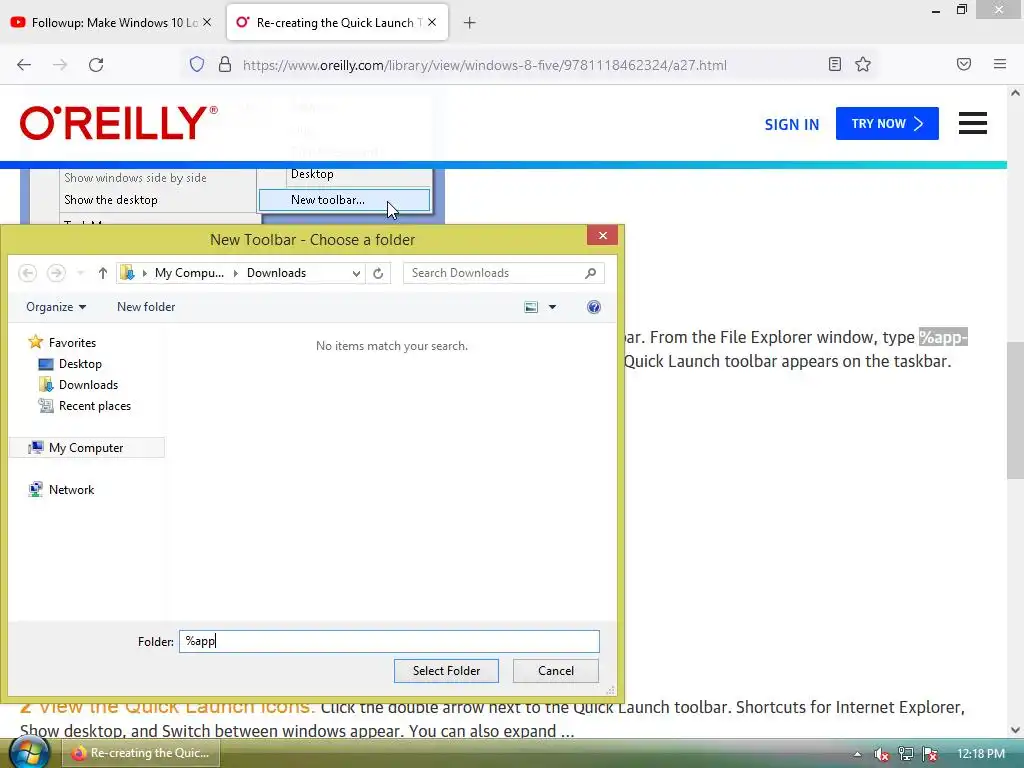Open a new browser tab

point(470,23)
